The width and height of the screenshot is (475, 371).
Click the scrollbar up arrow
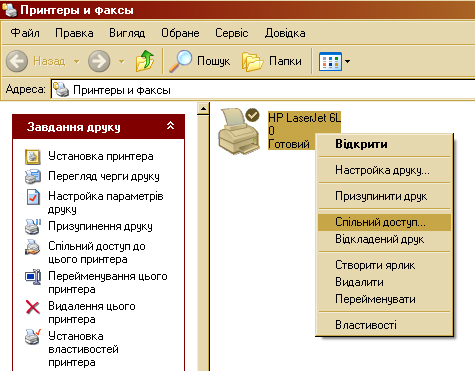(x=203, y=109)
